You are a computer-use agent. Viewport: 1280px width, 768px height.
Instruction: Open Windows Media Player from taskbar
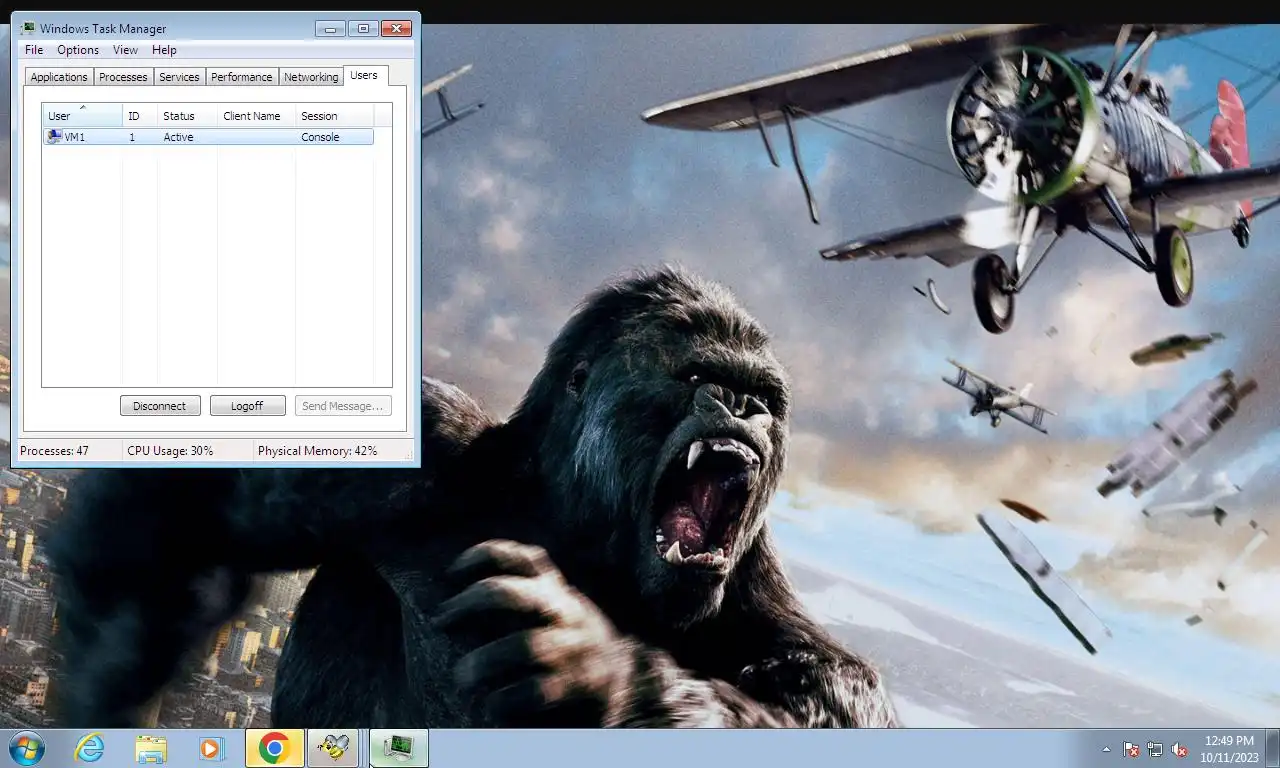coord(211,748)
